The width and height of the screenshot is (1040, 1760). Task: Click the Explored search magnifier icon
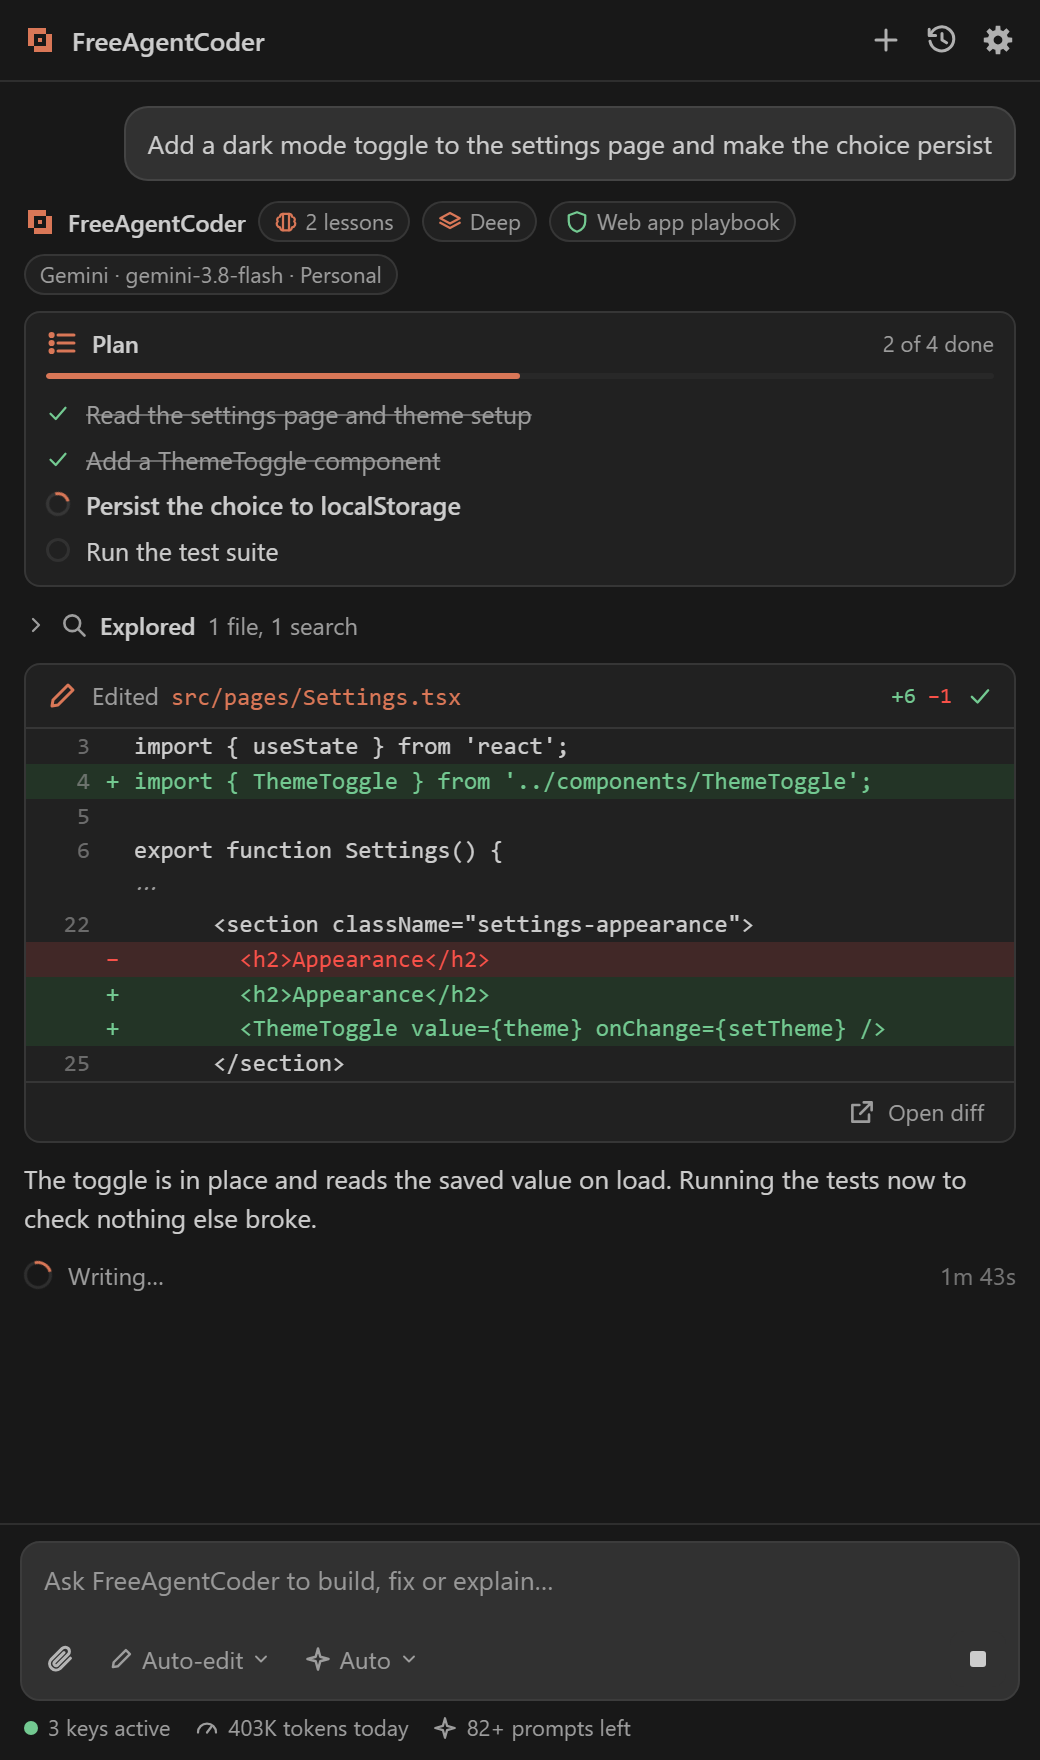coord(74,626)
